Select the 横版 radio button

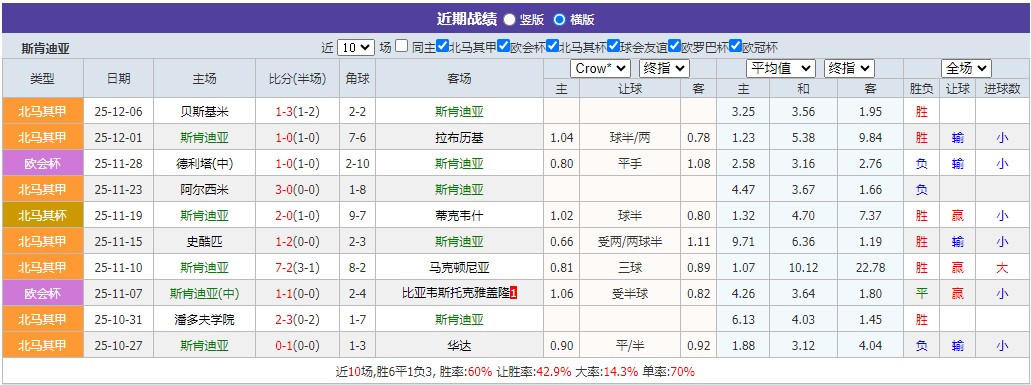[x=560, y=20]
